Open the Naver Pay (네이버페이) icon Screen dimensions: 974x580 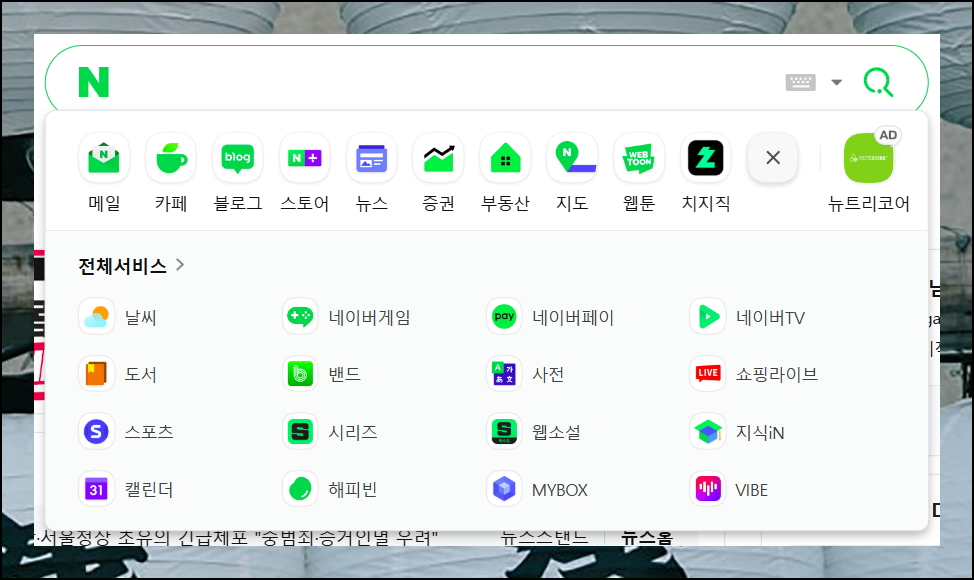tap(504, 317)
